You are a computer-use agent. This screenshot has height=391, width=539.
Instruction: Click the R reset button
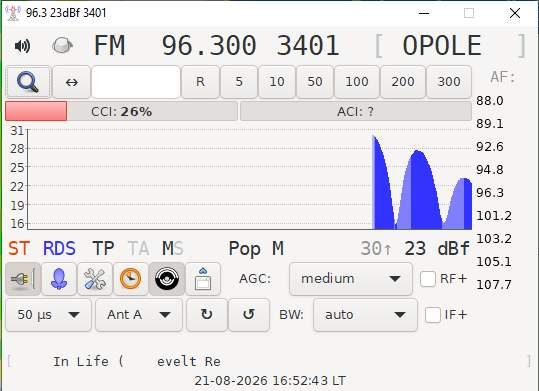point(200,82)
